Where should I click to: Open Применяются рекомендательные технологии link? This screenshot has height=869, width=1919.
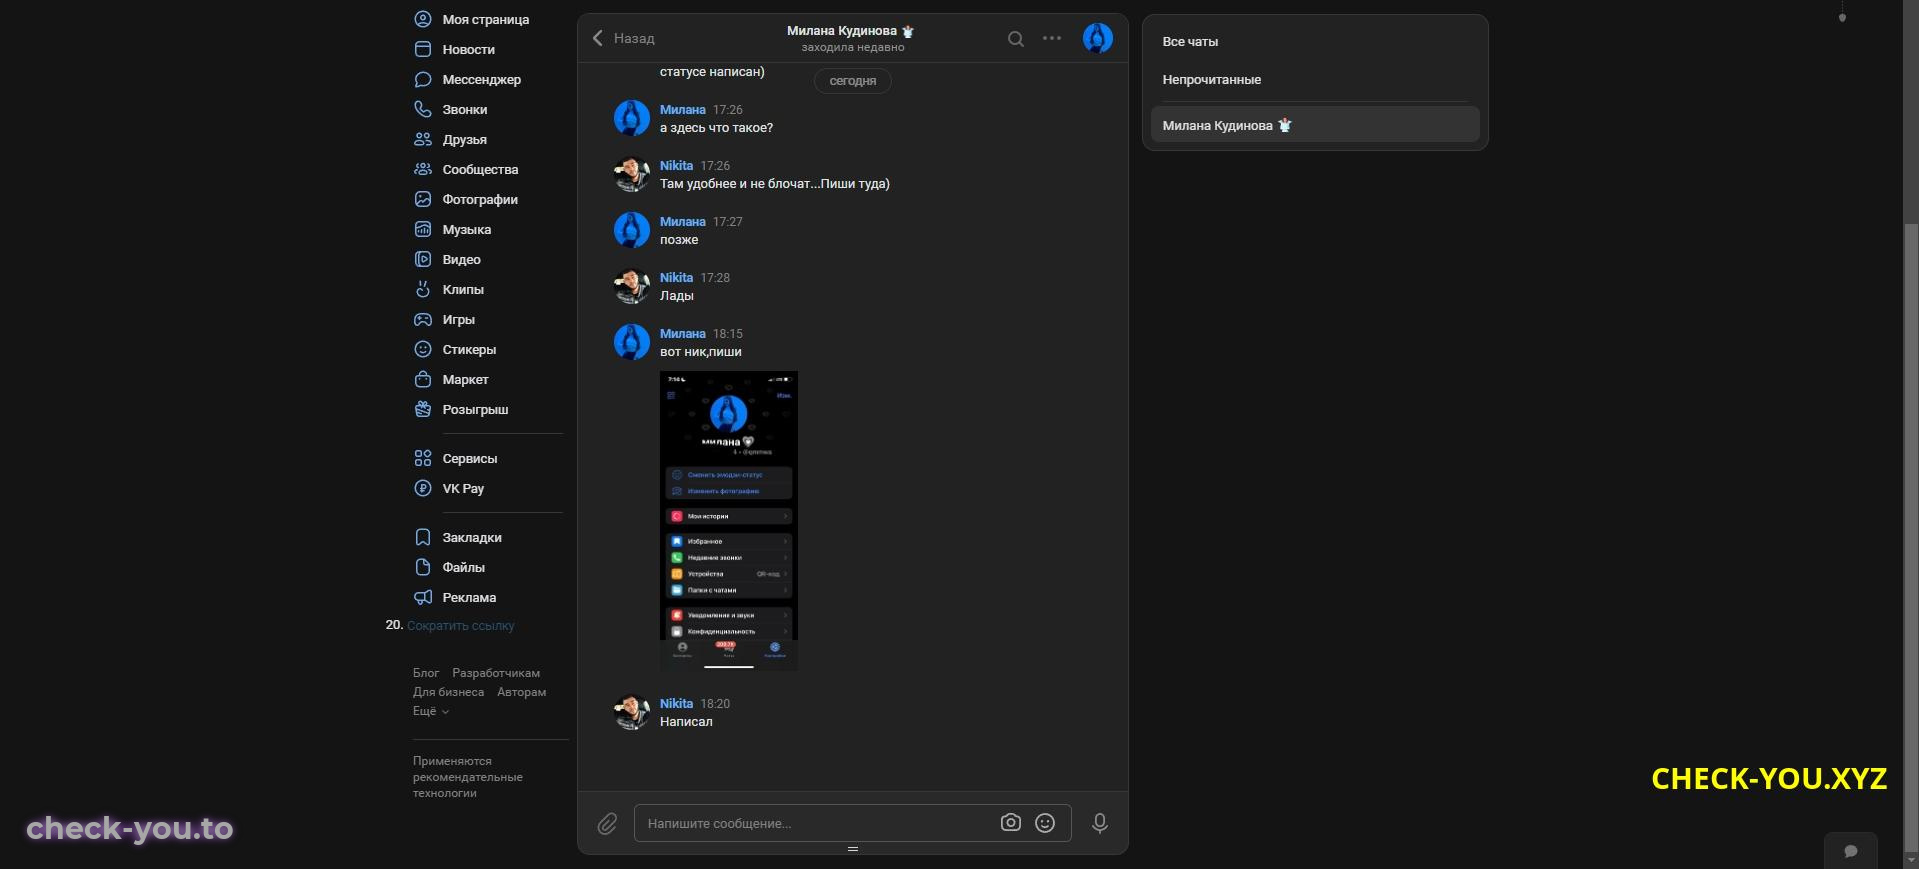[468, 777]
